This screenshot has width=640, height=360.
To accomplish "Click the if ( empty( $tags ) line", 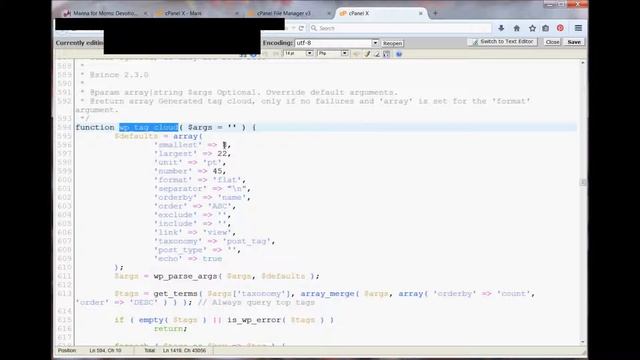I will tap(224, 320).
